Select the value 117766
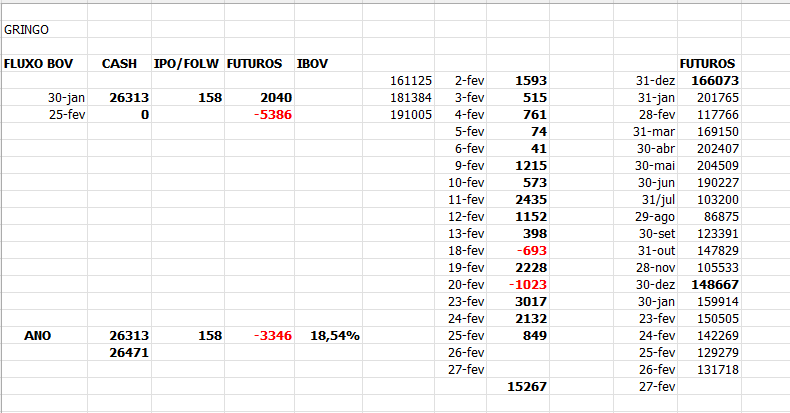Image resolution: width=790 pixels, height=413 pixels. point(709,115)
